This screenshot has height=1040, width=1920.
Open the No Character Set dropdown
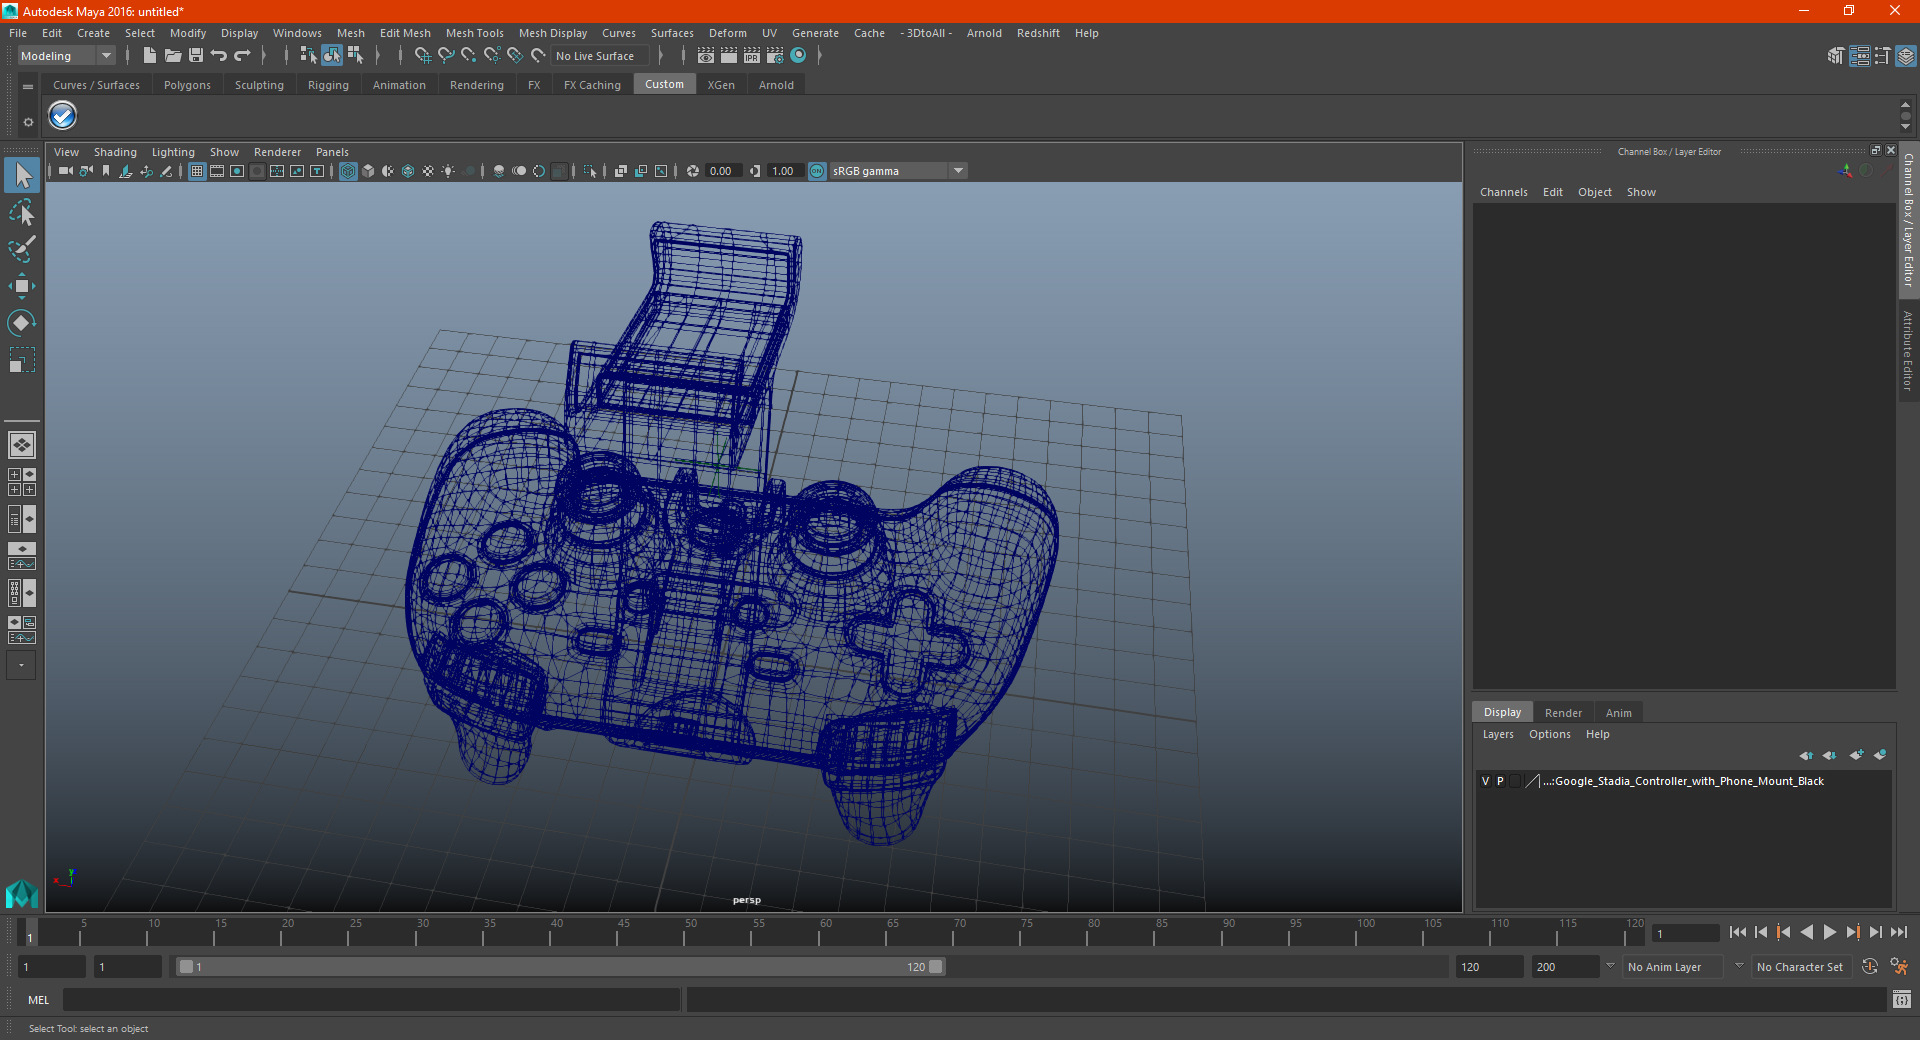1803,967
